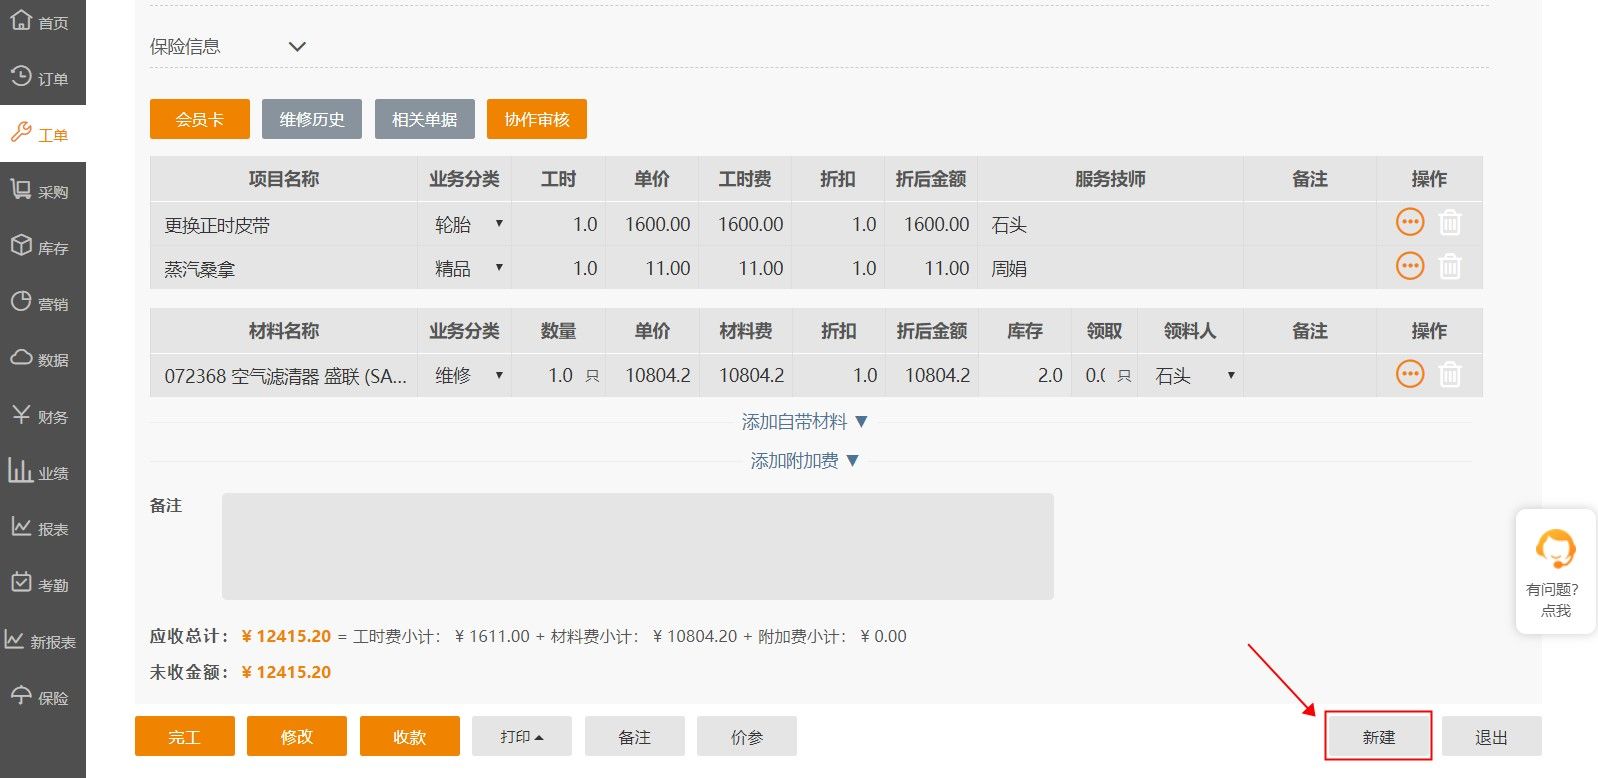Open the 考勤 attendance sidebar item
This screenshot has height=778, width=1598.
pos(42,584)
